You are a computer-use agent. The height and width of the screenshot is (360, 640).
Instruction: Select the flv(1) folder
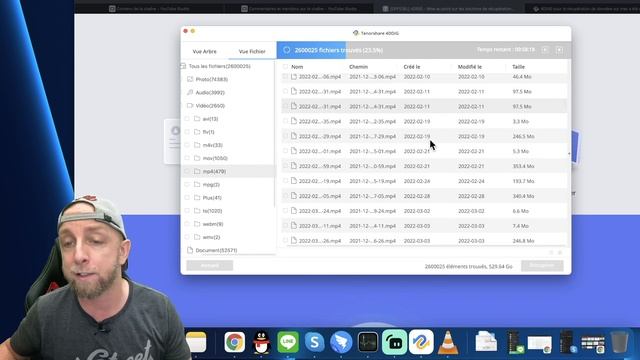(208, 132)
